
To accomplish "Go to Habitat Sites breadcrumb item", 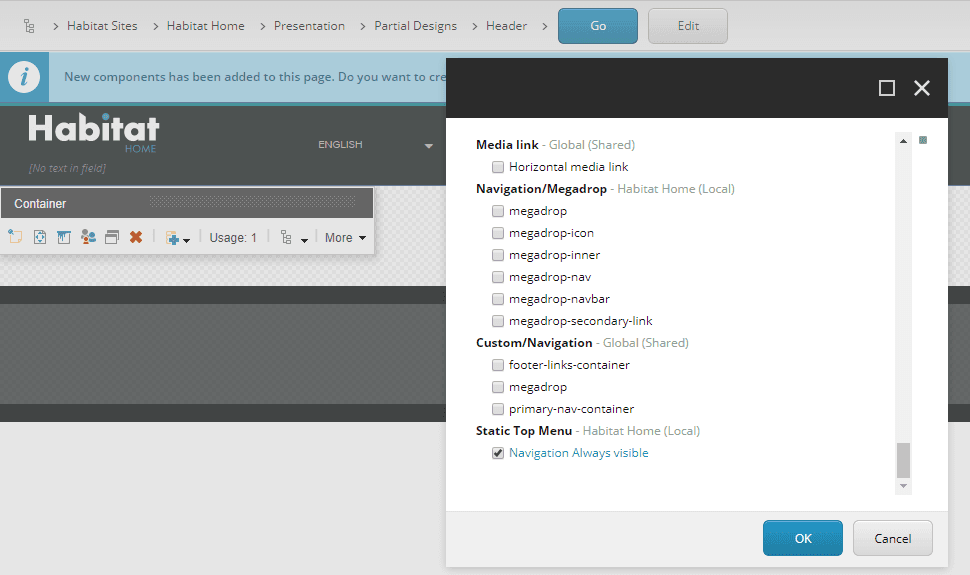I will 102,26.
